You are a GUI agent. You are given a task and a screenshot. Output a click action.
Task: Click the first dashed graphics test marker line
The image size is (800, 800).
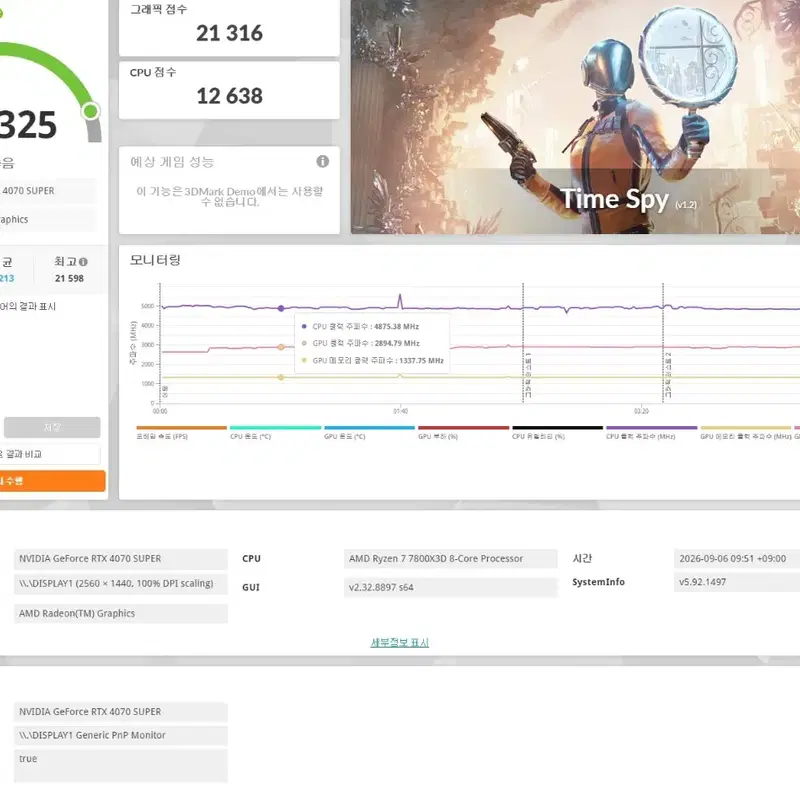tap(523, 343)
